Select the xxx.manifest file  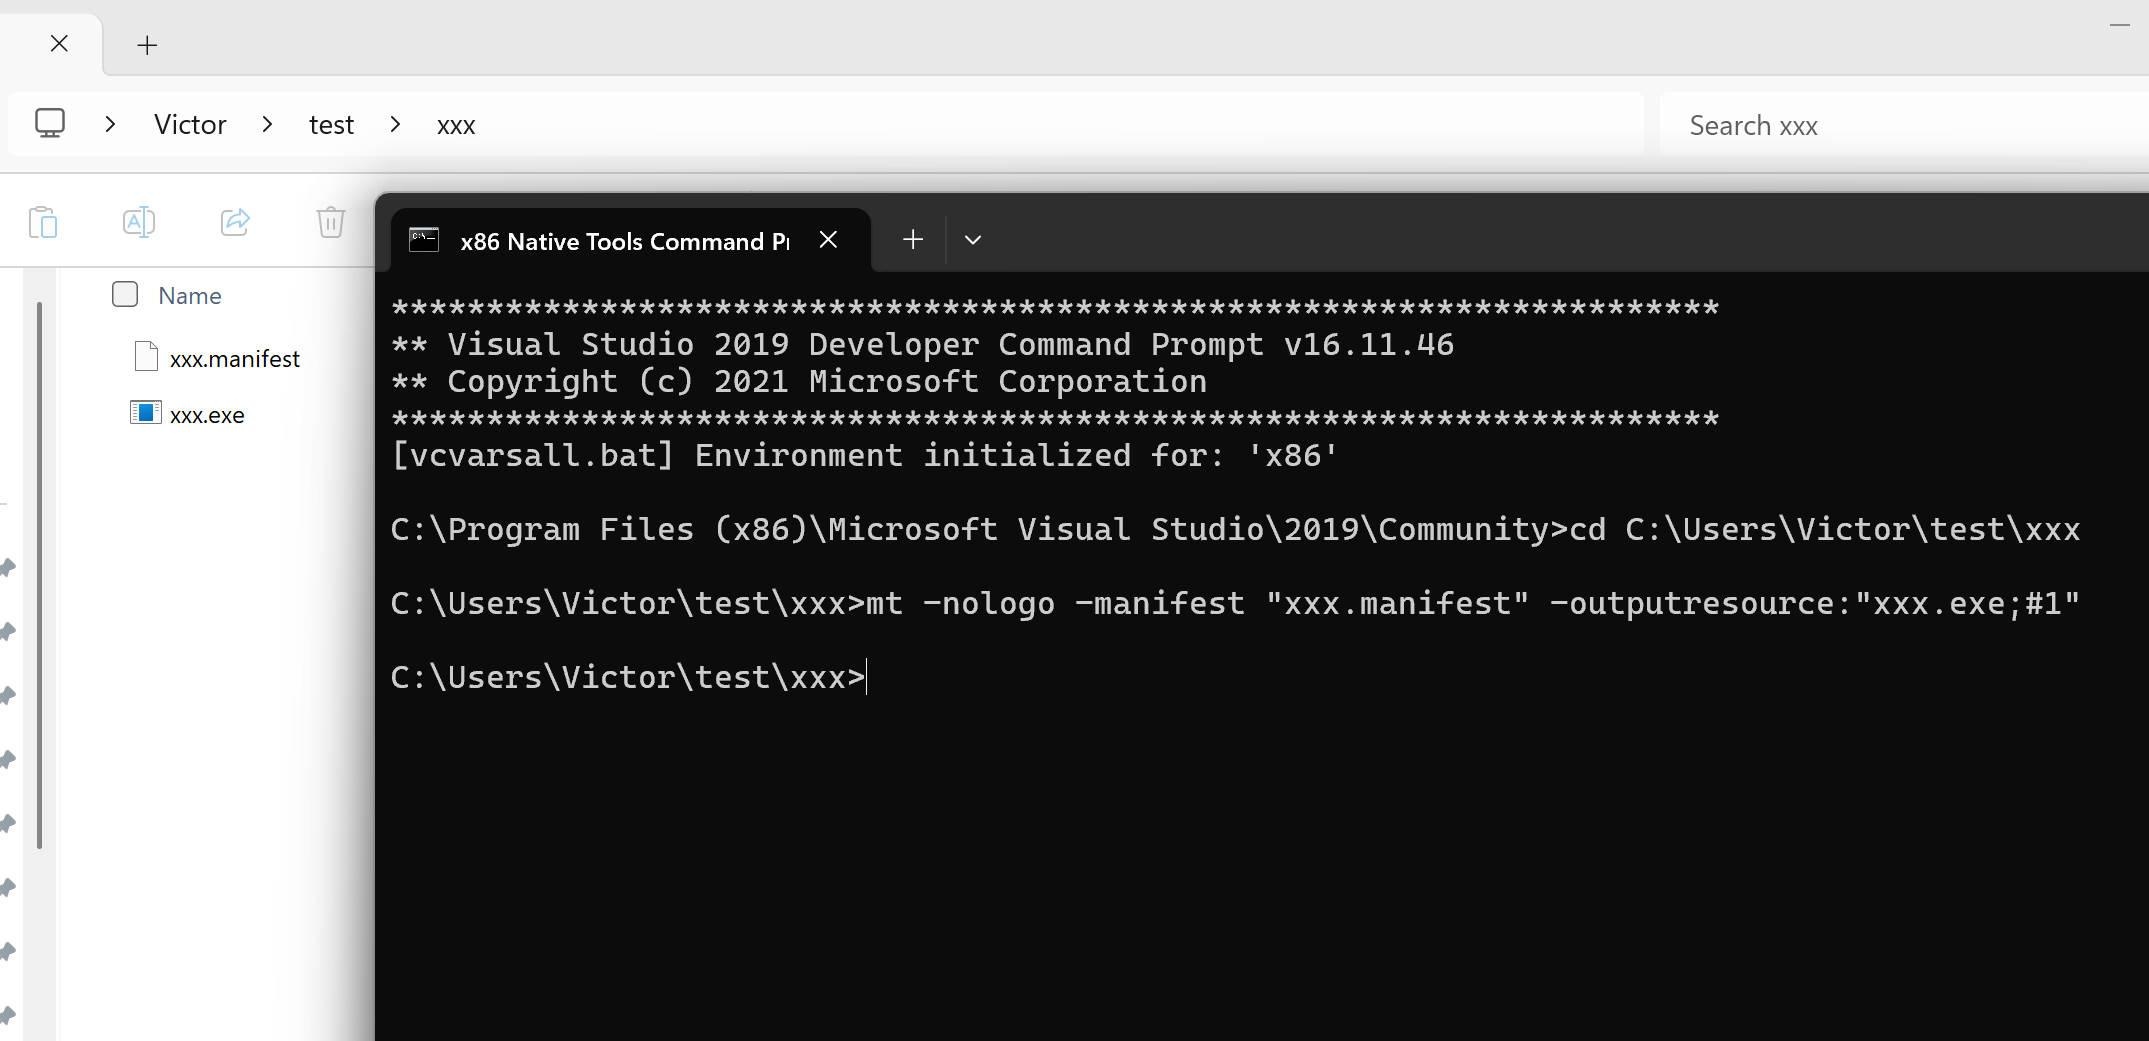234,359
